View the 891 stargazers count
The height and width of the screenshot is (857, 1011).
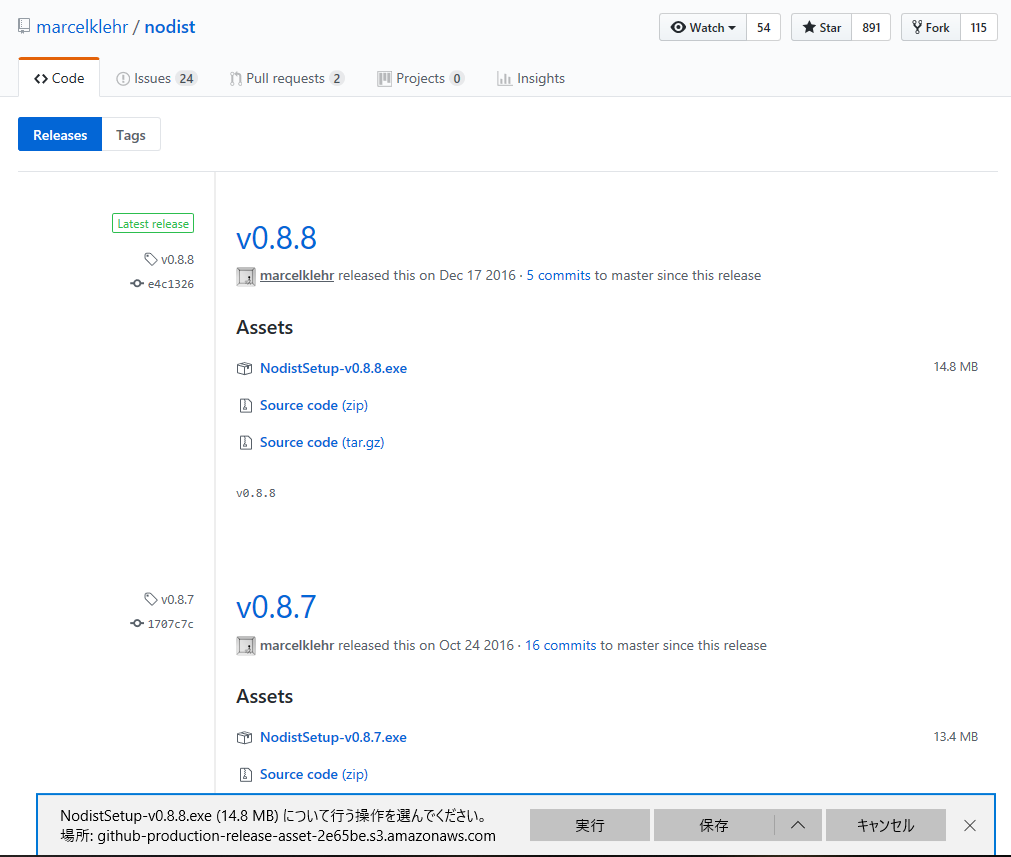click(871, 28)
